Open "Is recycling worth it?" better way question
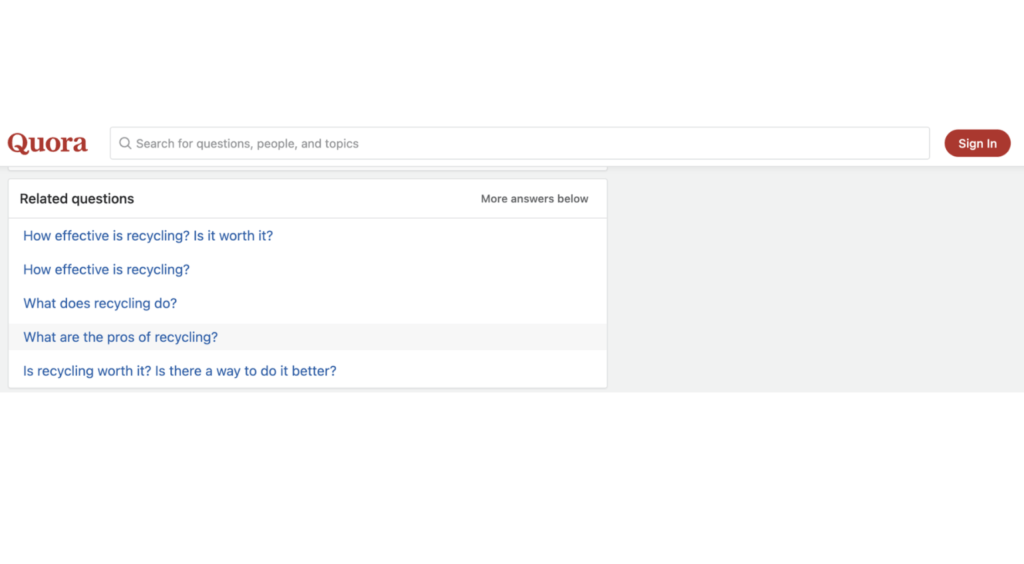 tap(180, 371)
